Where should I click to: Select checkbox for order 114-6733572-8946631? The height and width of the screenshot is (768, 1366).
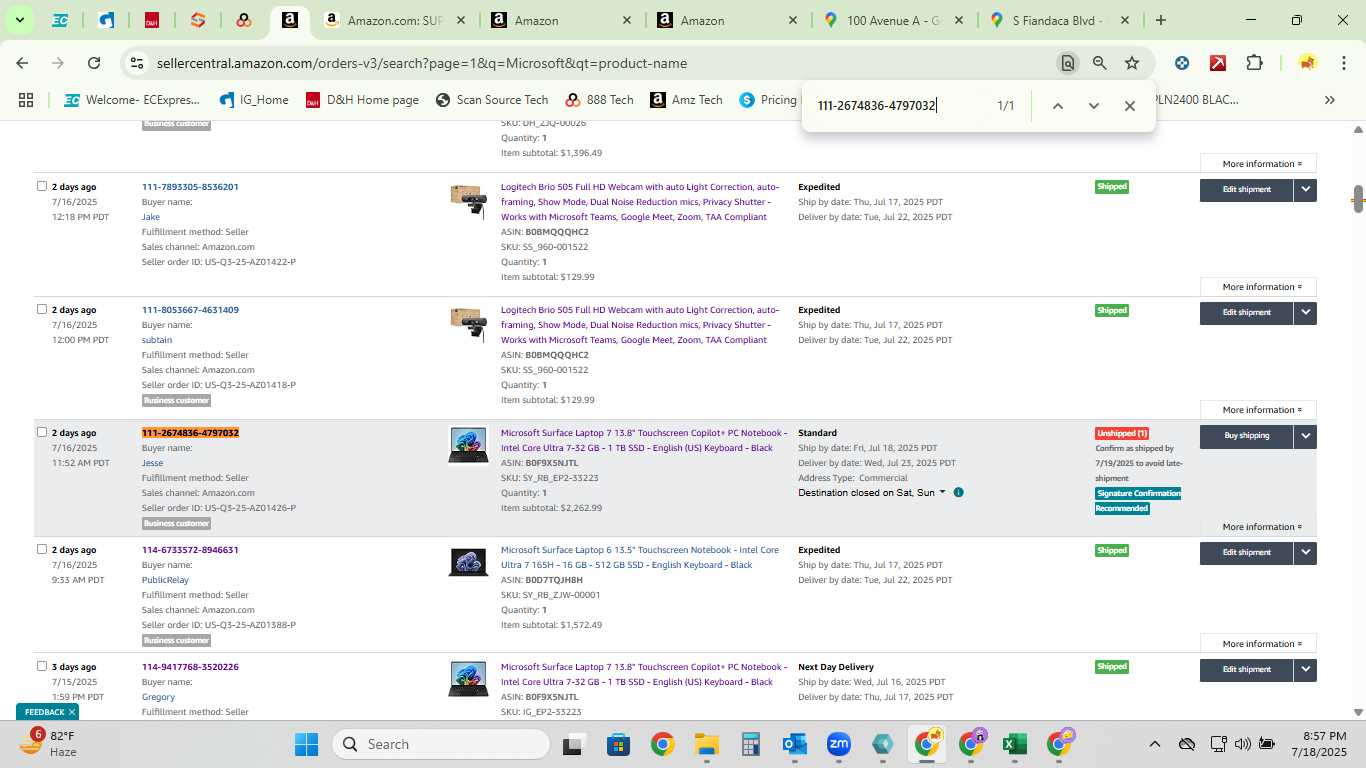coord(42,549)
